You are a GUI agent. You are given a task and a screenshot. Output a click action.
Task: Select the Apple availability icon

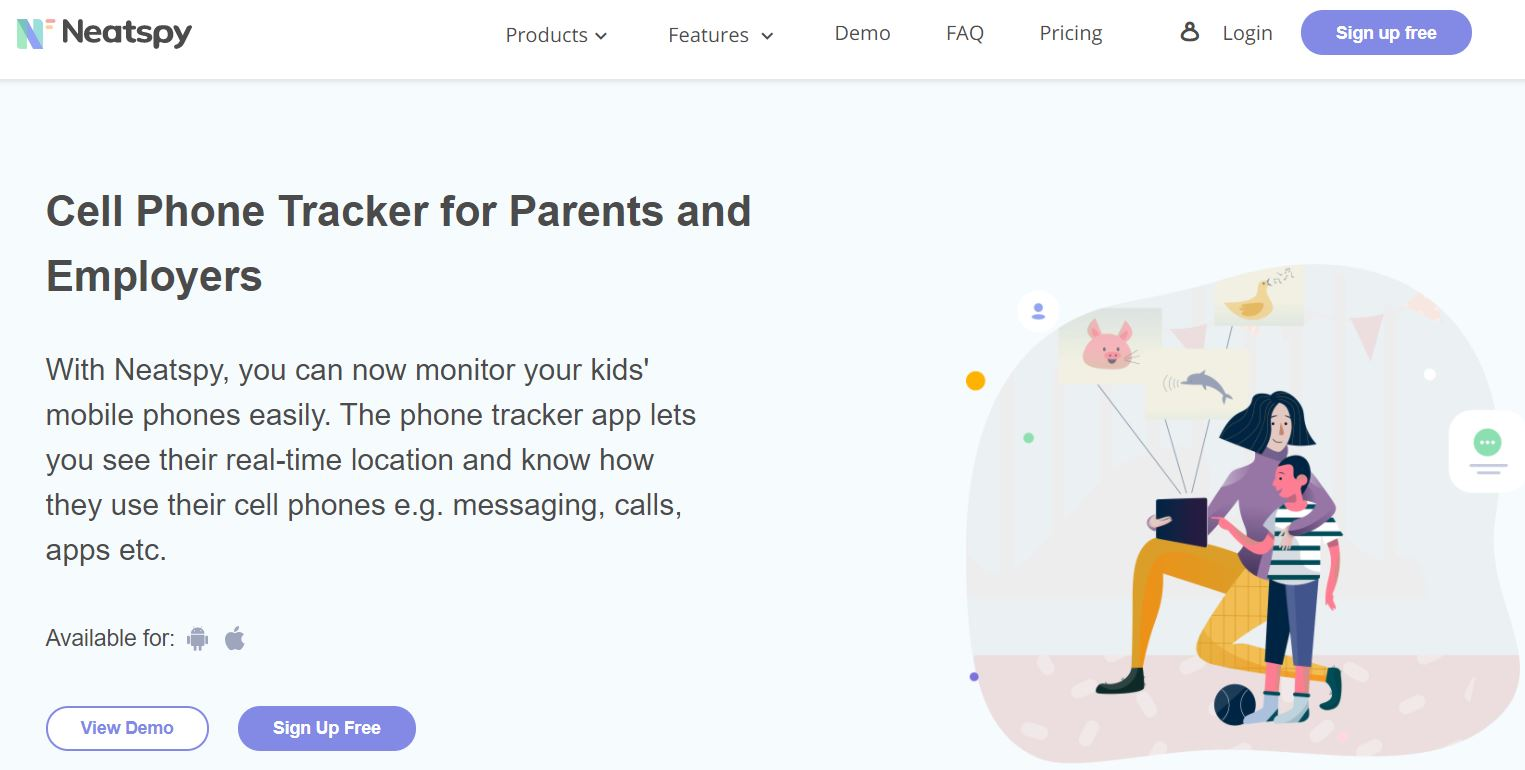(234, 637)
